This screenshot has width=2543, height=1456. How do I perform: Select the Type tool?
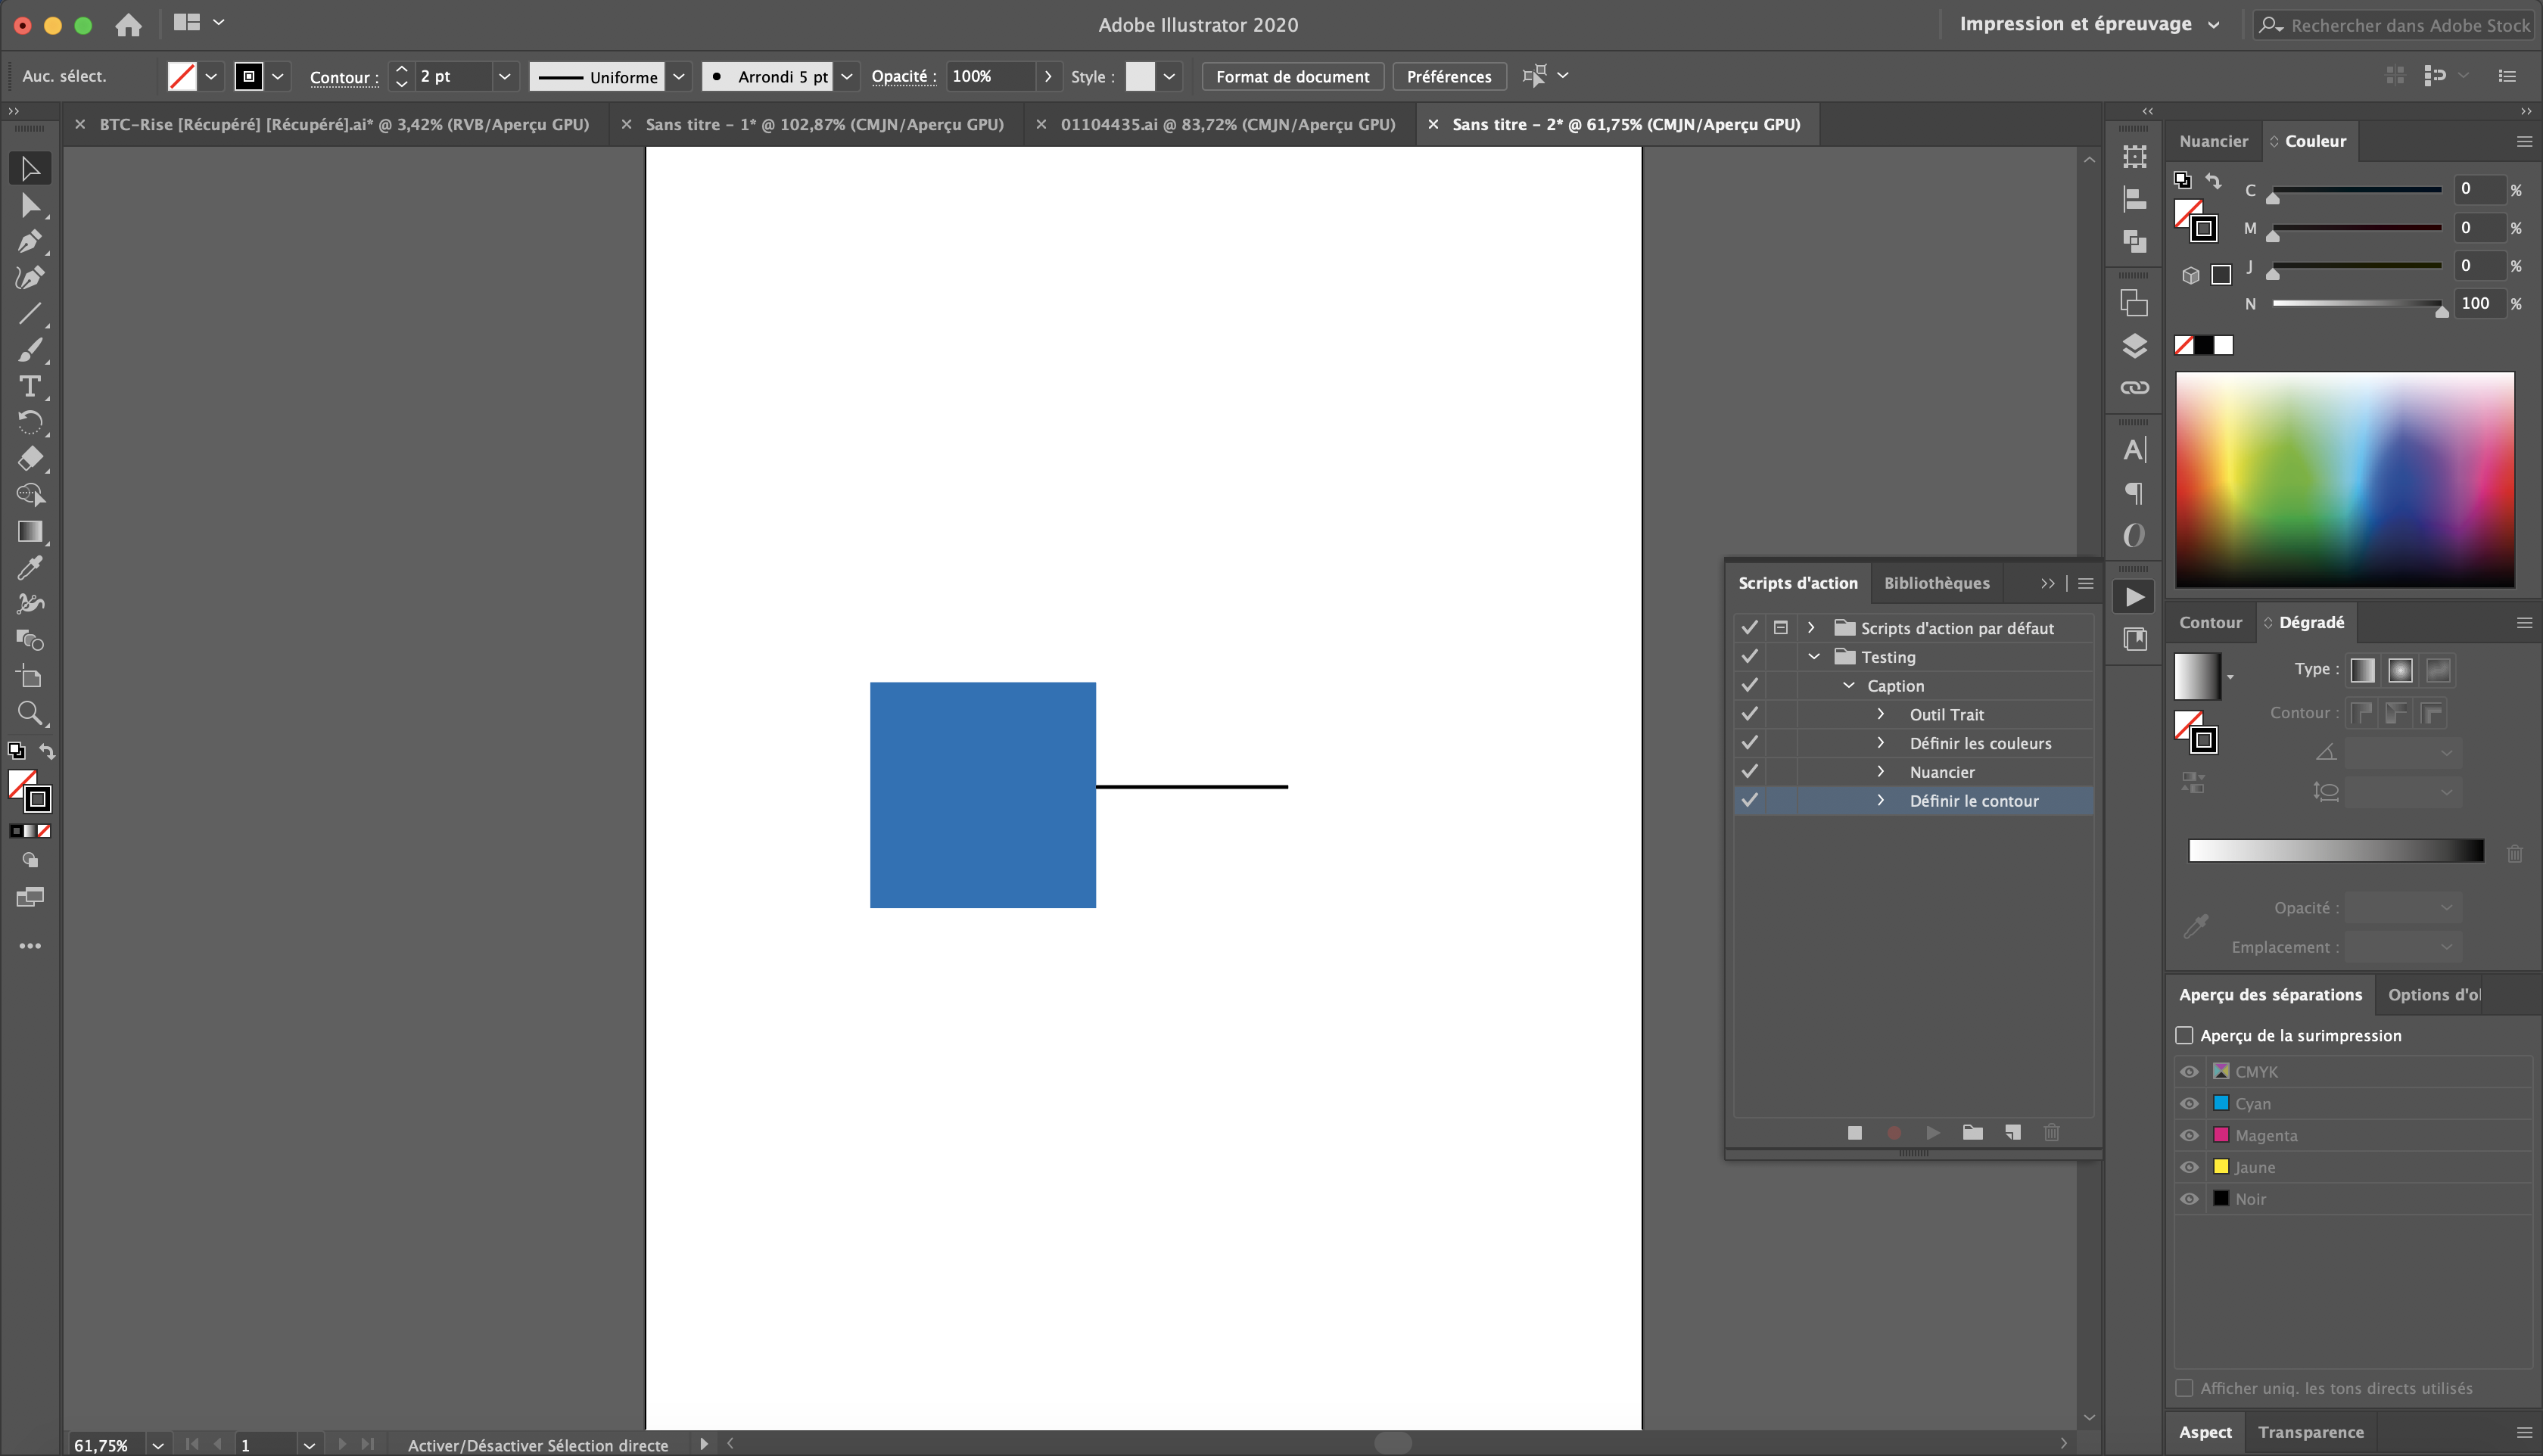[30, 387]
